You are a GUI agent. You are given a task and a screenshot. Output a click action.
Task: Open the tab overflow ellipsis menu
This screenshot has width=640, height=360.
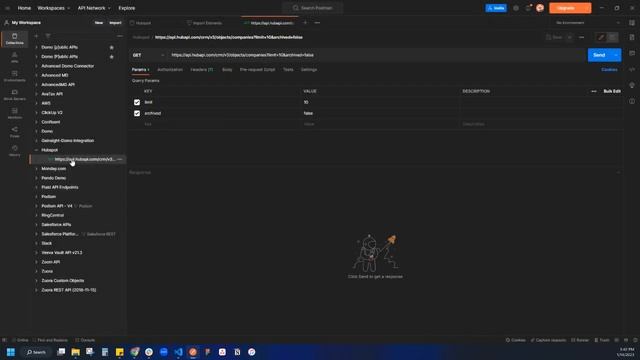[x=317, y=23]
